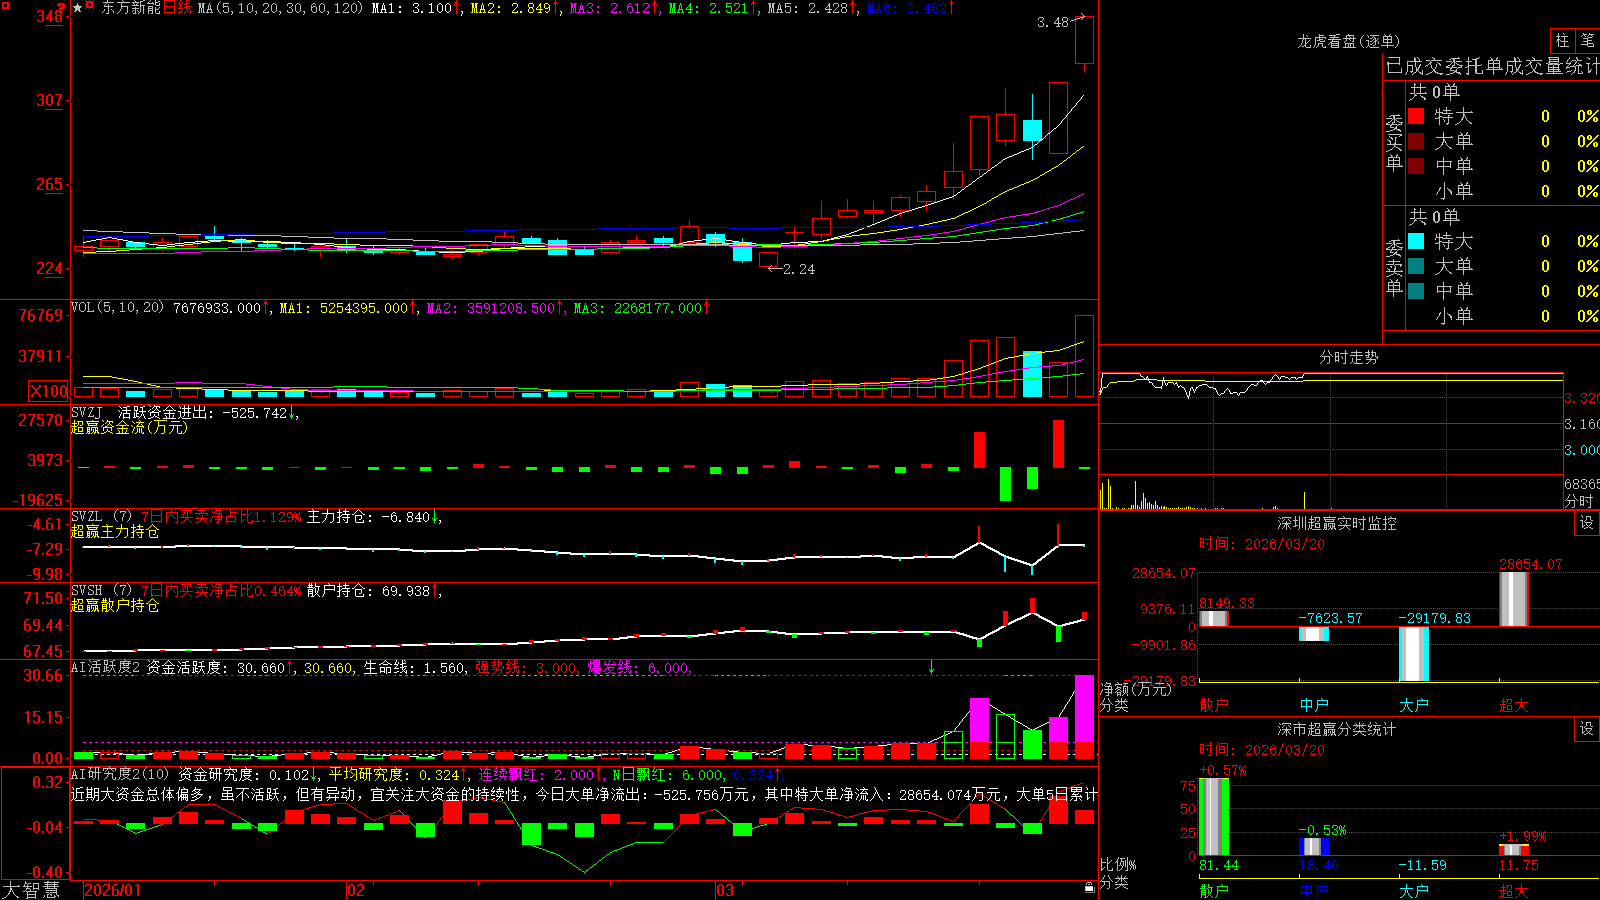This screenshot has height=900, width=1600.
Task: Click the stock name 东方新能
Action: [x=131, y=8]
